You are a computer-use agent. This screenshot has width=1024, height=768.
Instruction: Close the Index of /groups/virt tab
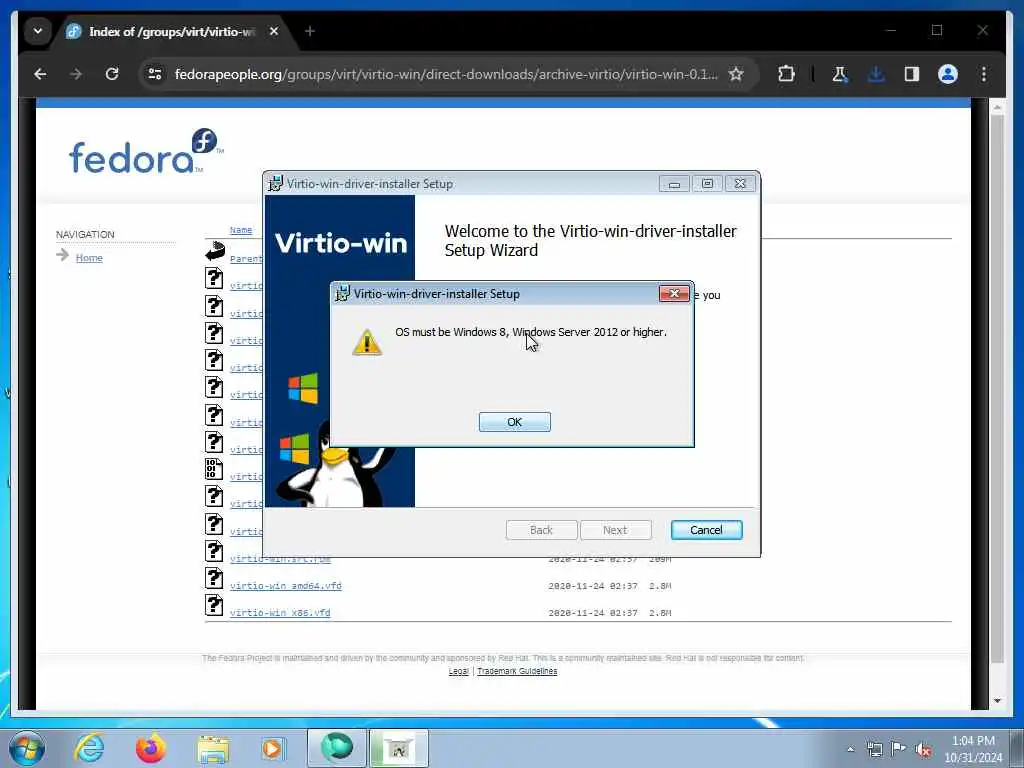274,31
